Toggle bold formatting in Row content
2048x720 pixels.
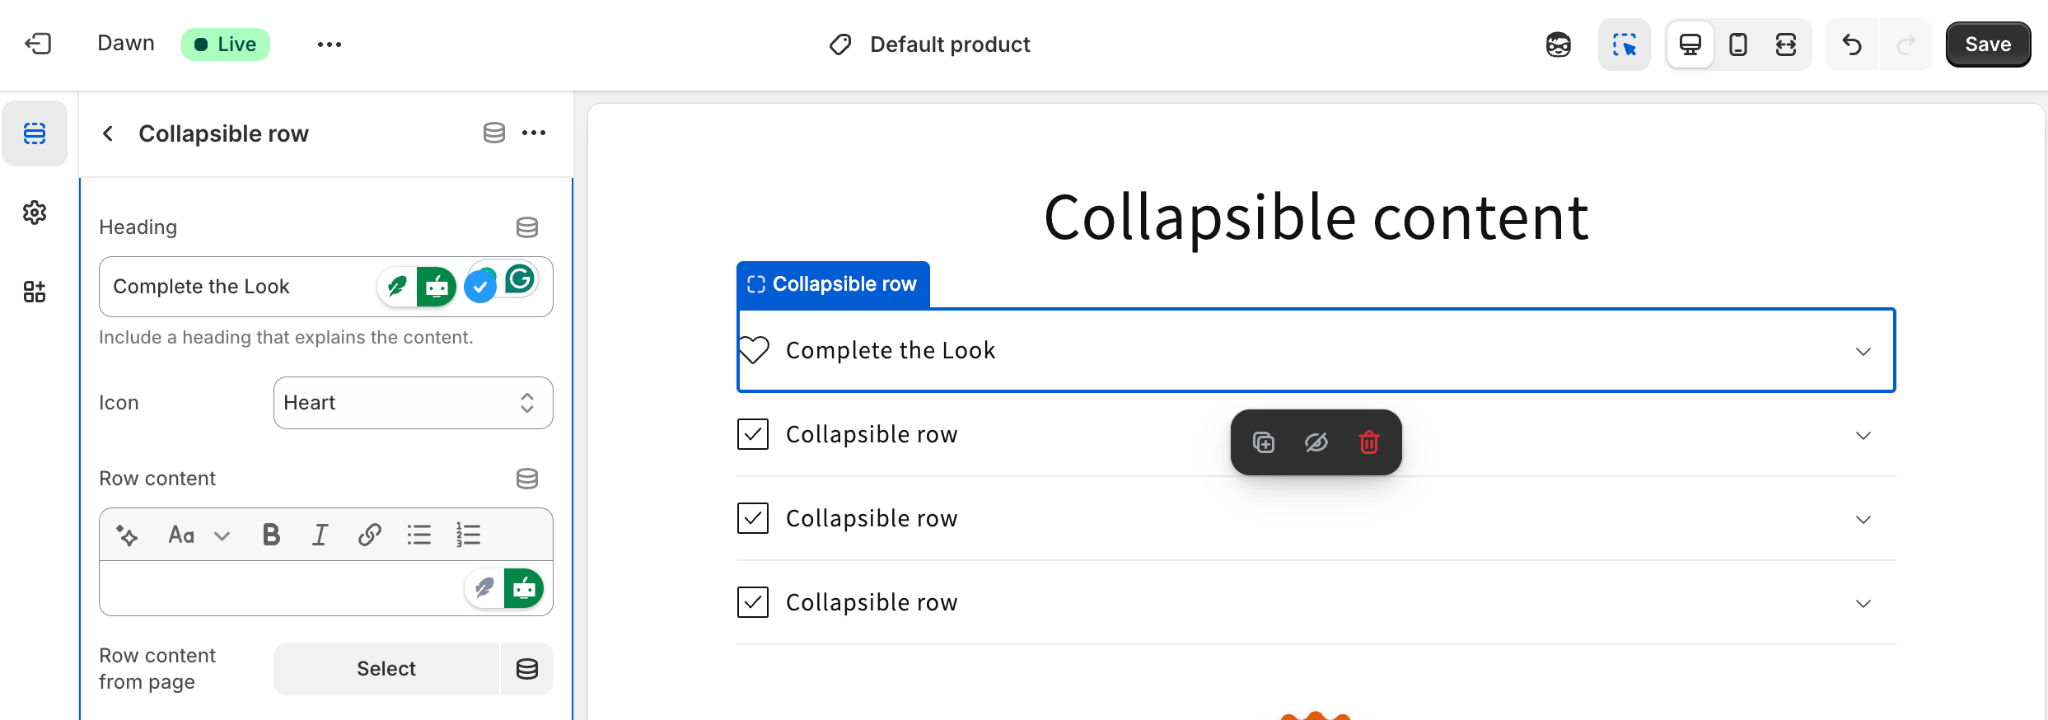tap(271, 535)
